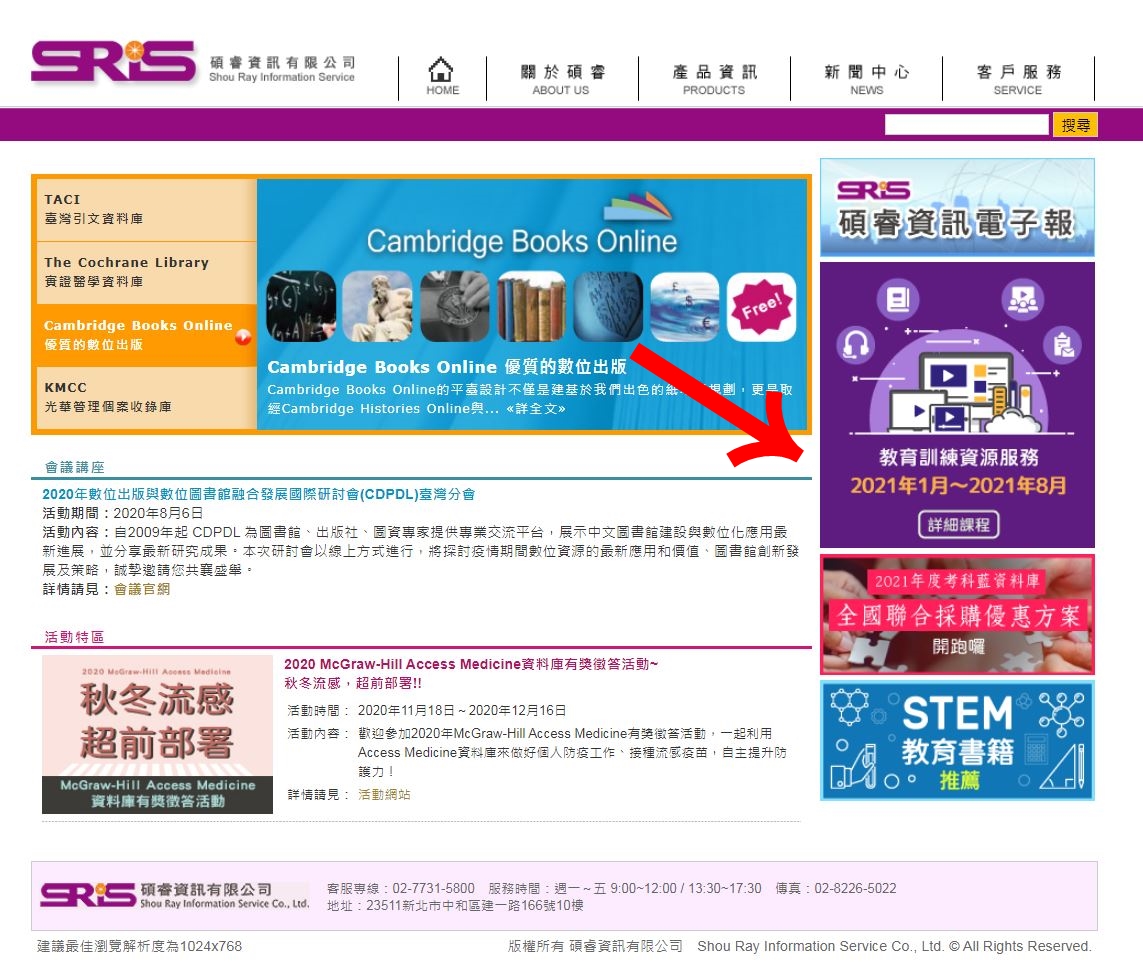This screenshot has width=1143, height=963.
Task: Open the STEM 教育書籍 banner
Action: tap(957, 740)
